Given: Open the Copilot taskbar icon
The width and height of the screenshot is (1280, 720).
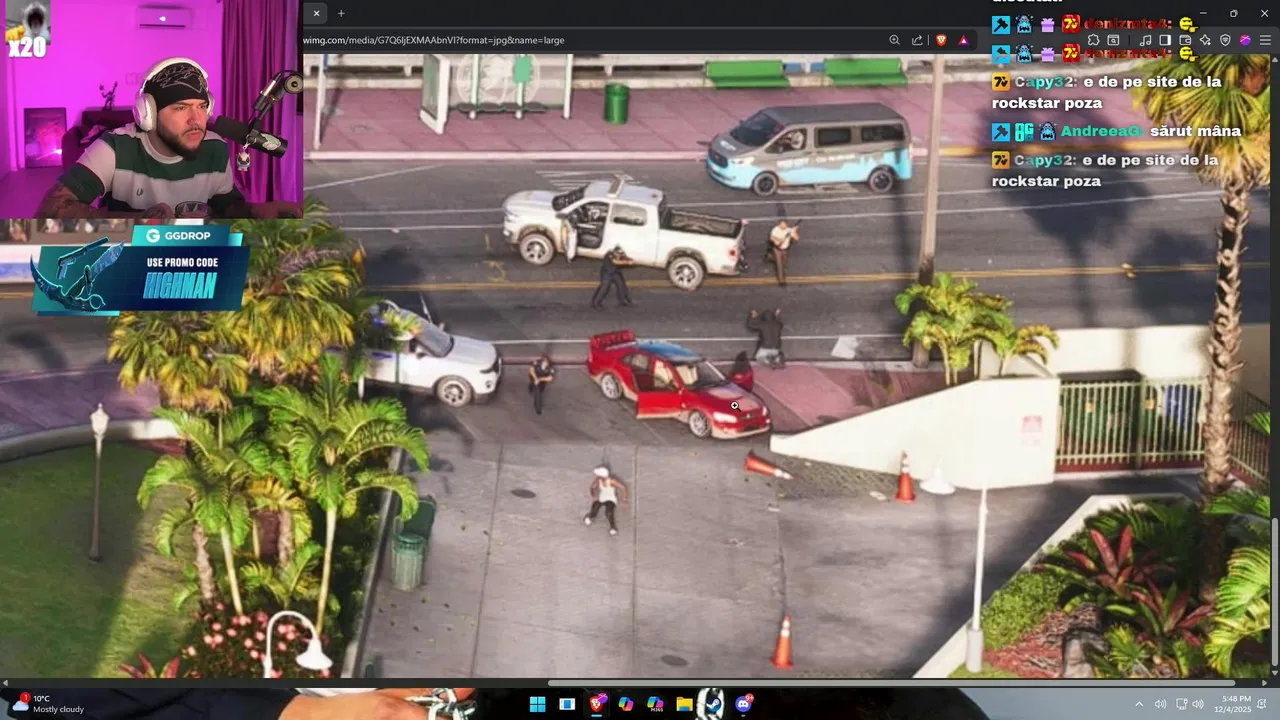Looking at the screenshot, I should 626,704.
